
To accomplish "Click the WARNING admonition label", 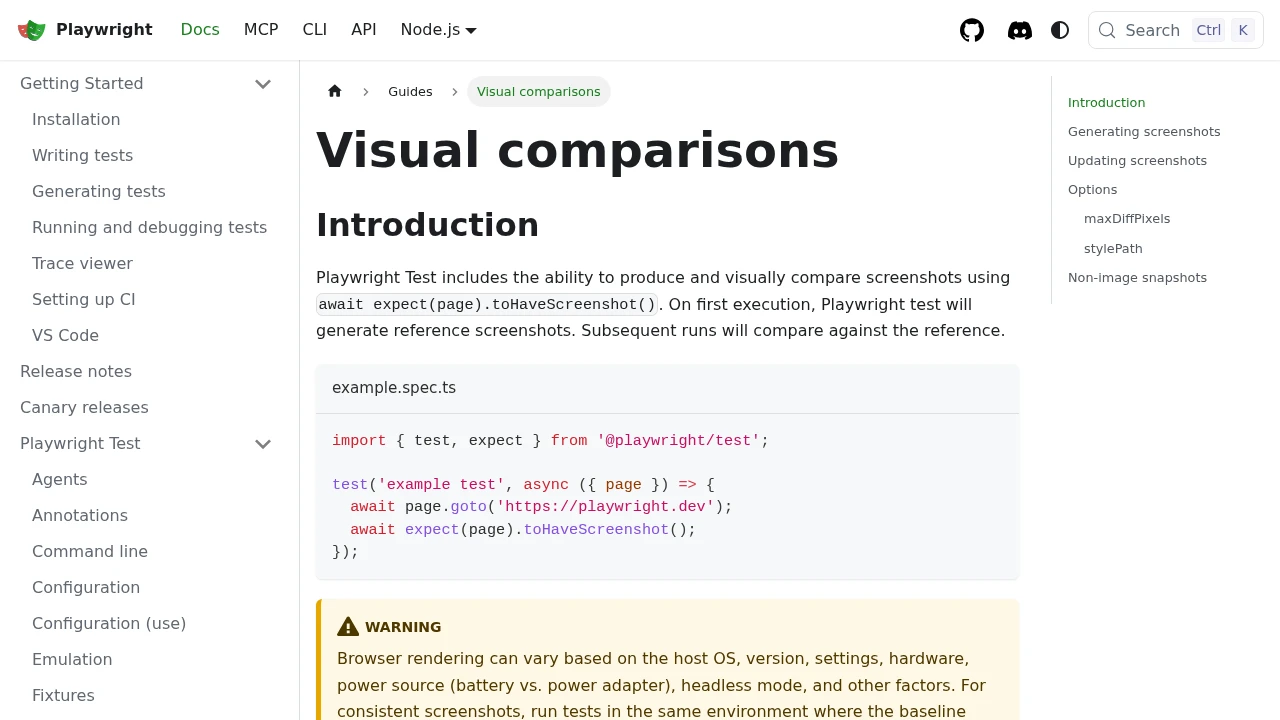I will tap(403, 627).
